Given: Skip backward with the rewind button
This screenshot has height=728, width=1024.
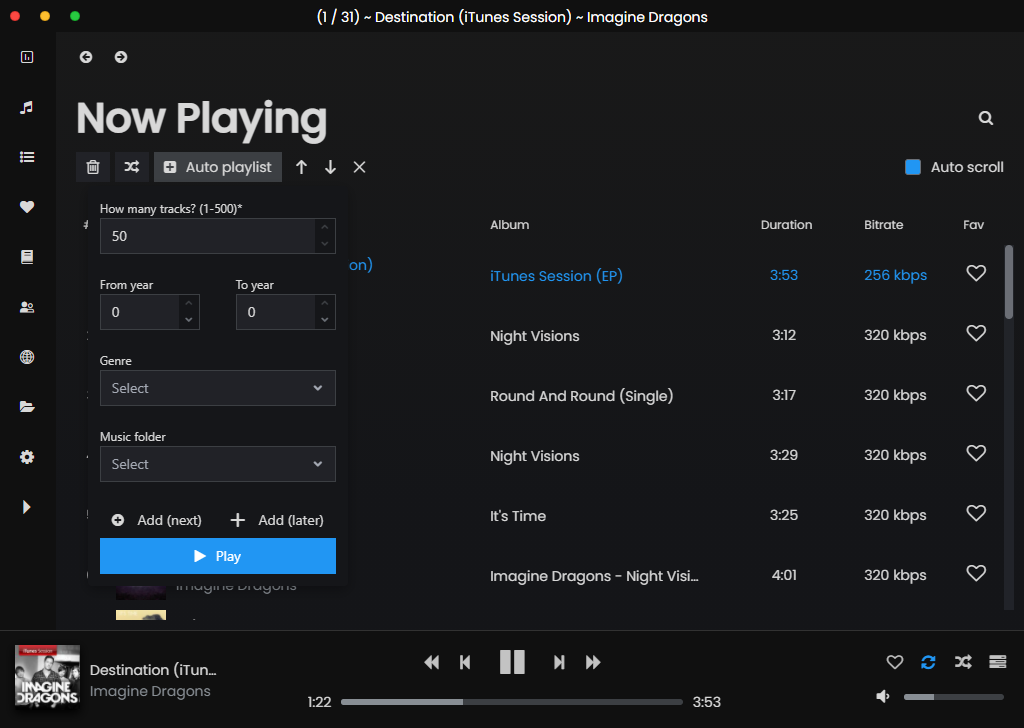Looking at the screenshot, I should click(x=431, y=663).
